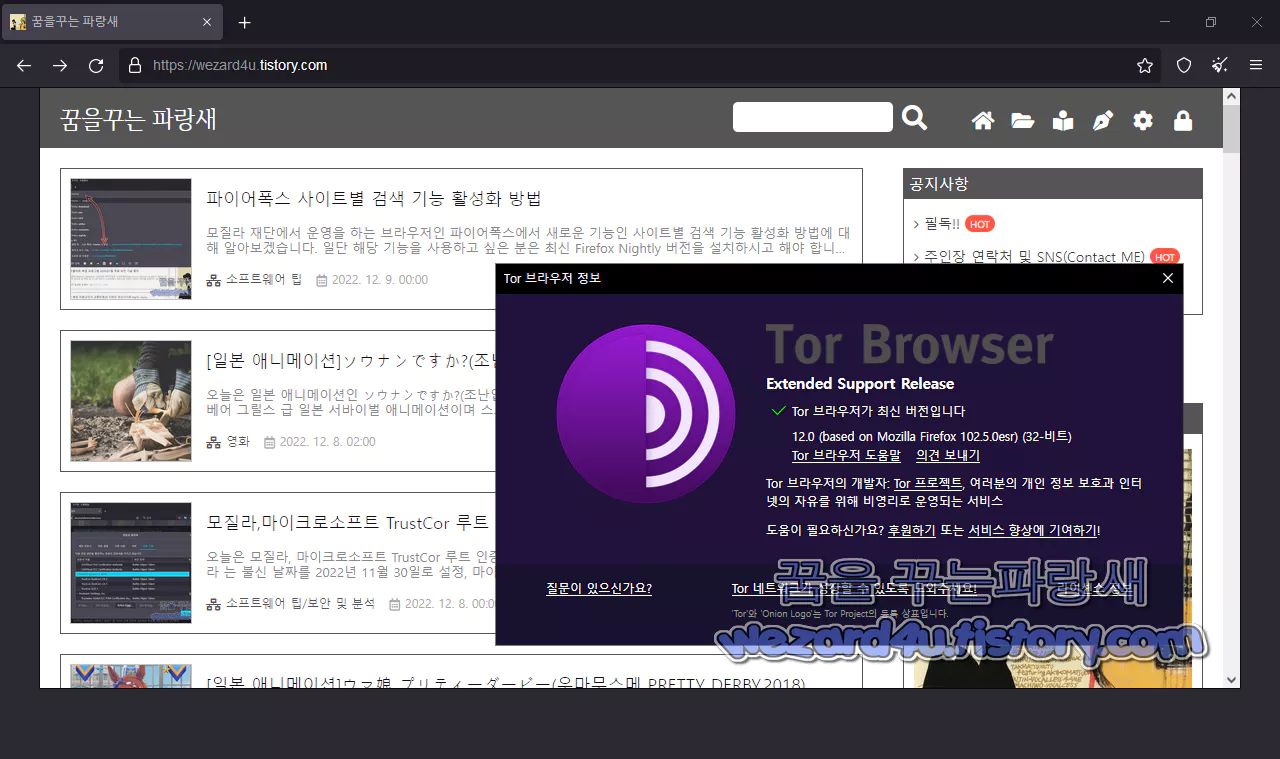The height and width of the screenshot is (759, 1280).
Task: Click the page scrollbar up arrow
Action: (x=1232, y=97)
